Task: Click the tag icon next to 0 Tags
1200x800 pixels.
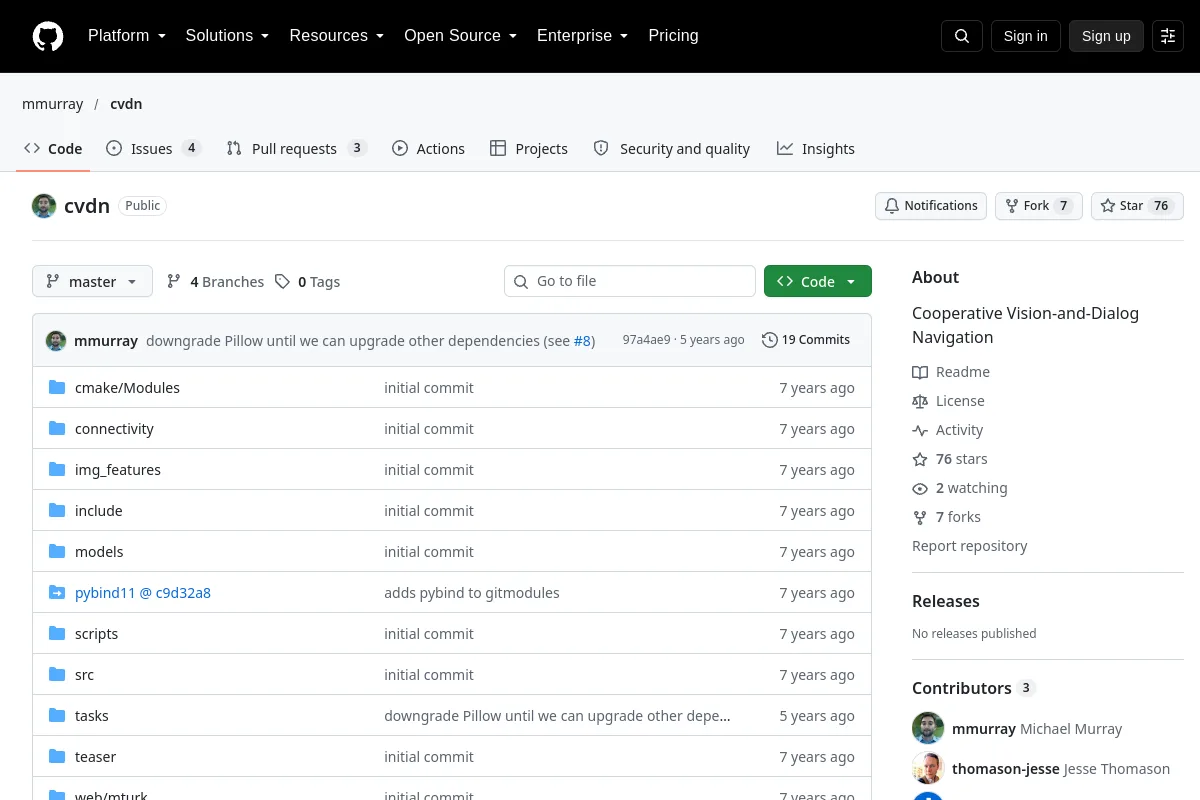Action: tap(282, 282)
